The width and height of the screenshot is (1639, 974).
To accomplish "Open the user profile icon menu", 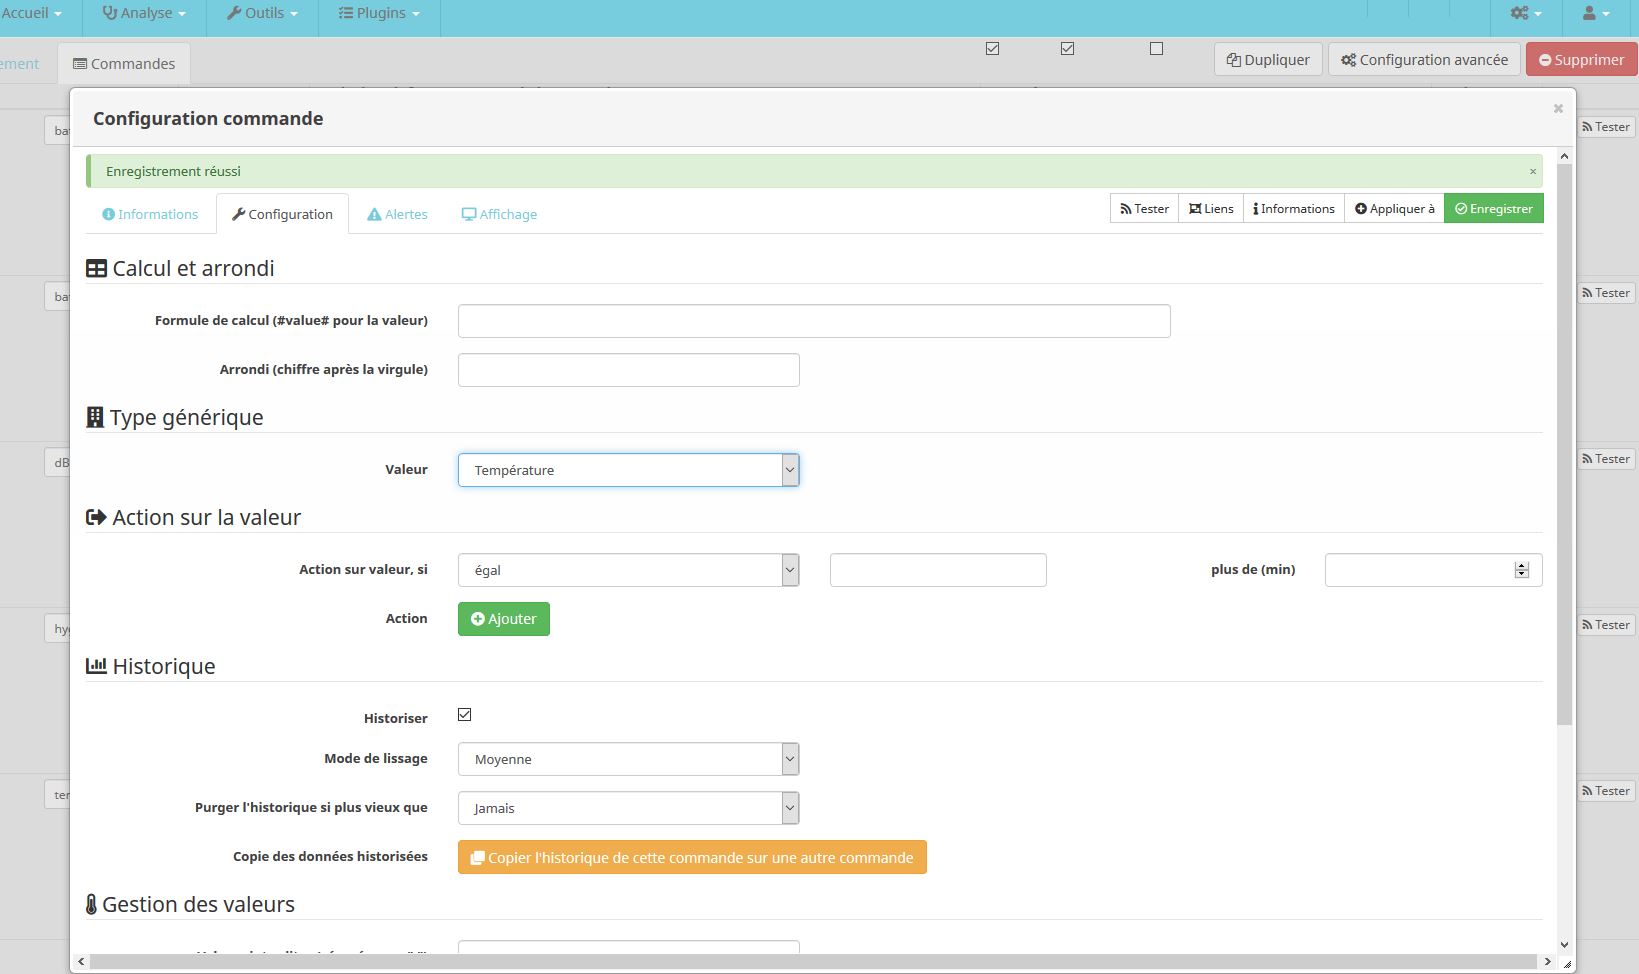I will tap(1595, 13).
